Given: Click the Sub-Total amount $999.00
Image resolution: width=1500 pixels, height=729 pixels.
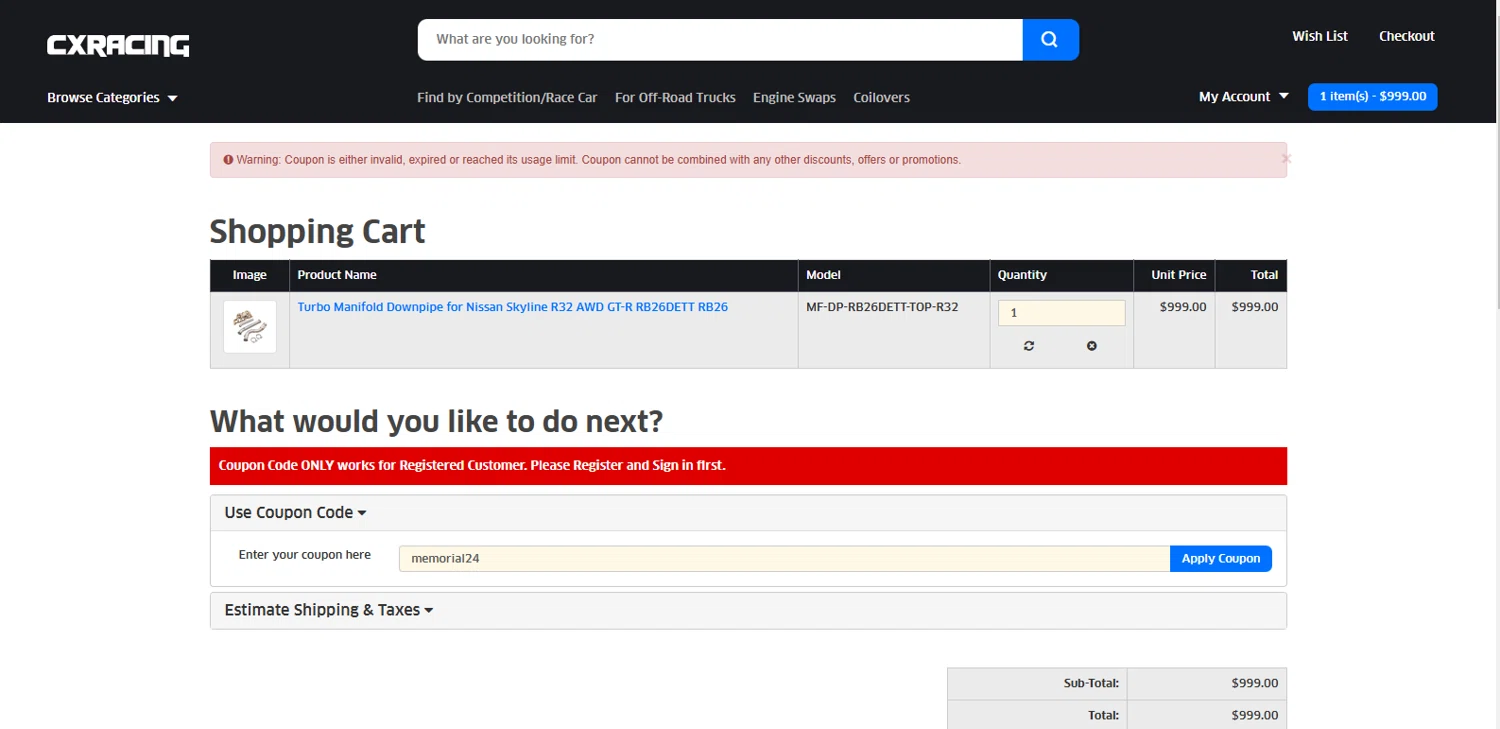Looking at the screenshot, I should [x=1254, y=684].
